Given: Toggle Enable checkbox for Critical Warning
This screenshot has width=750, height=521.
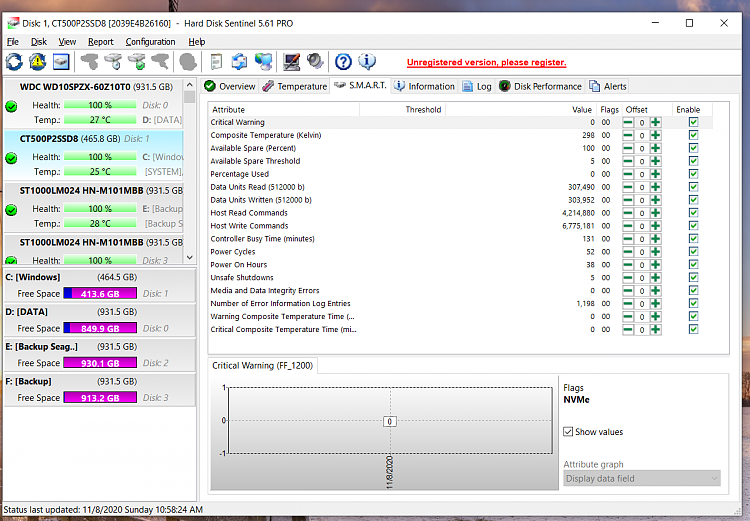Looking at the screenshot, I should (x=693, y=122).
